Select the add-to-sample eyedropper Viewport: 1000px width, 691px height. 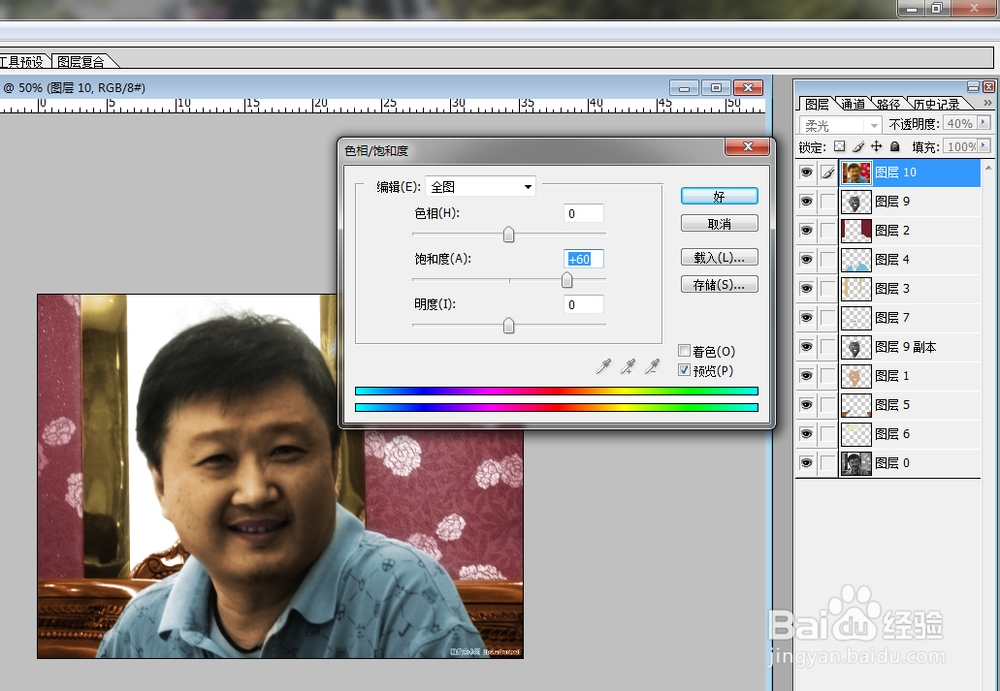628,366
